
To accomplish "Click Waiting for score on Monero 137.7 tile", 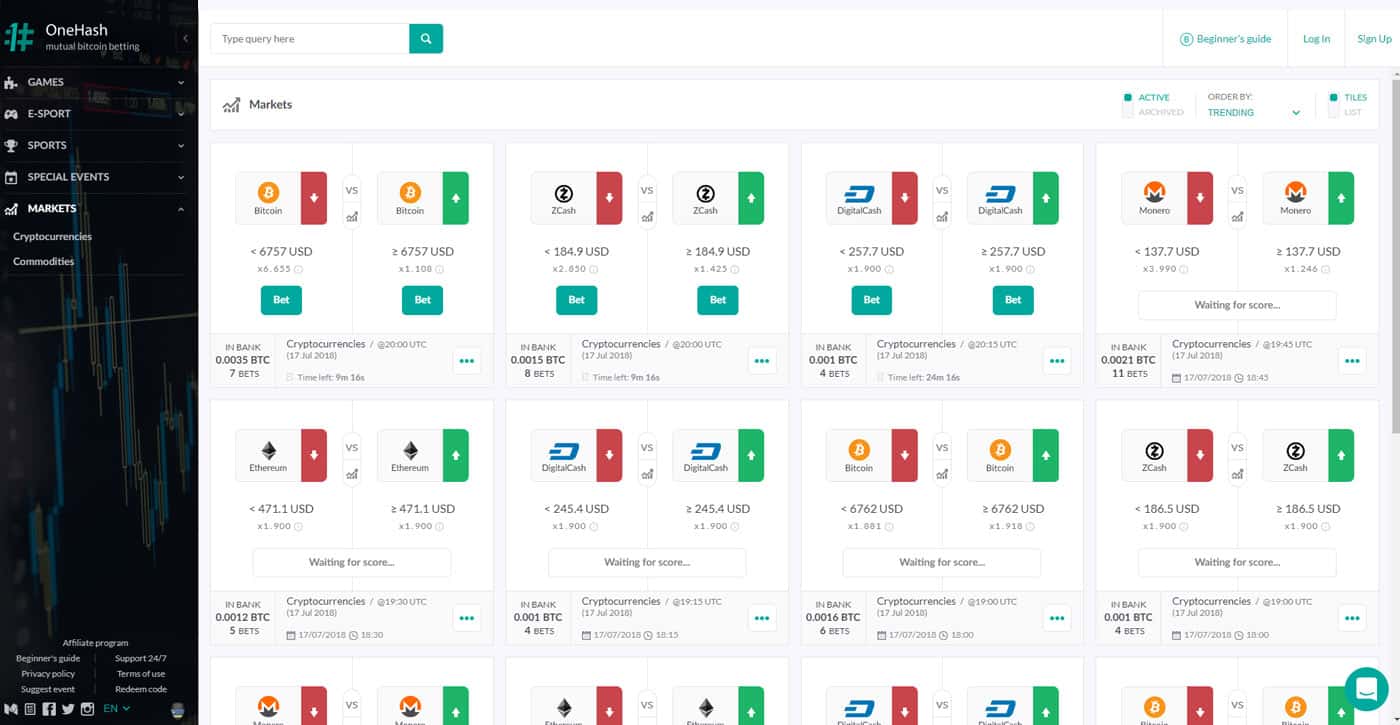I will pyautogui.click(x=1237, y=305).
